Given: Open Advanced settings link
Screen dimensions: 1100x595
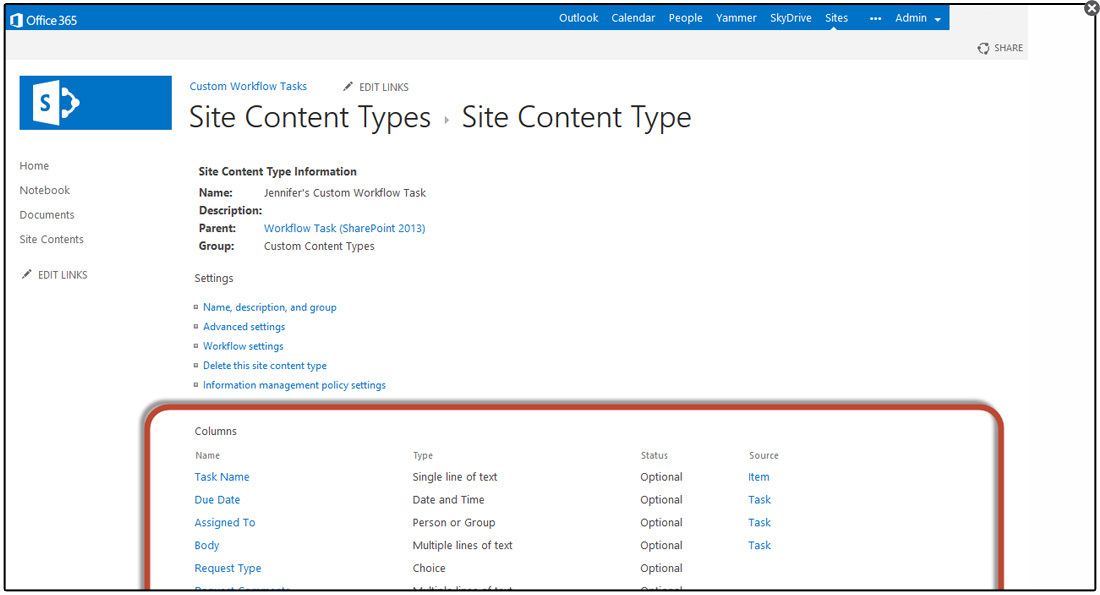Looking at the screenshot, I should 244,327.
